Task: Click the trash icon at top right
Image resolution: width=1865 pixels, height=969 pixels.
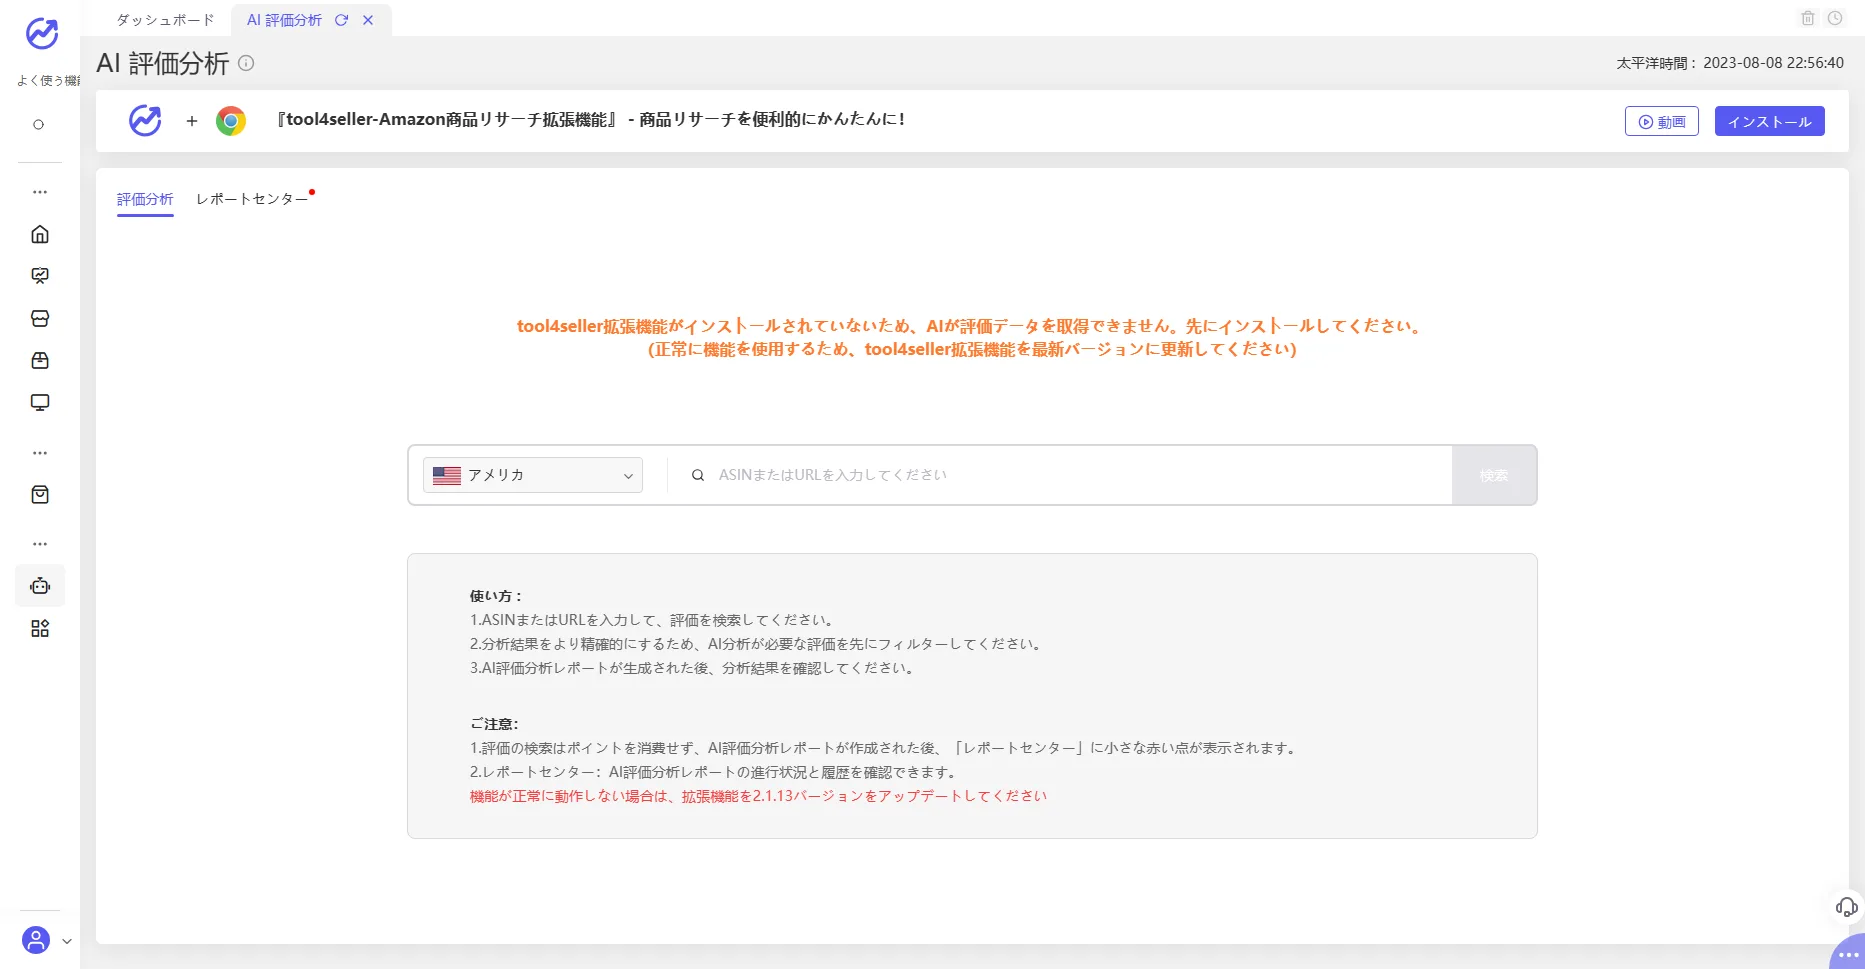Action: click(1808, 18)
